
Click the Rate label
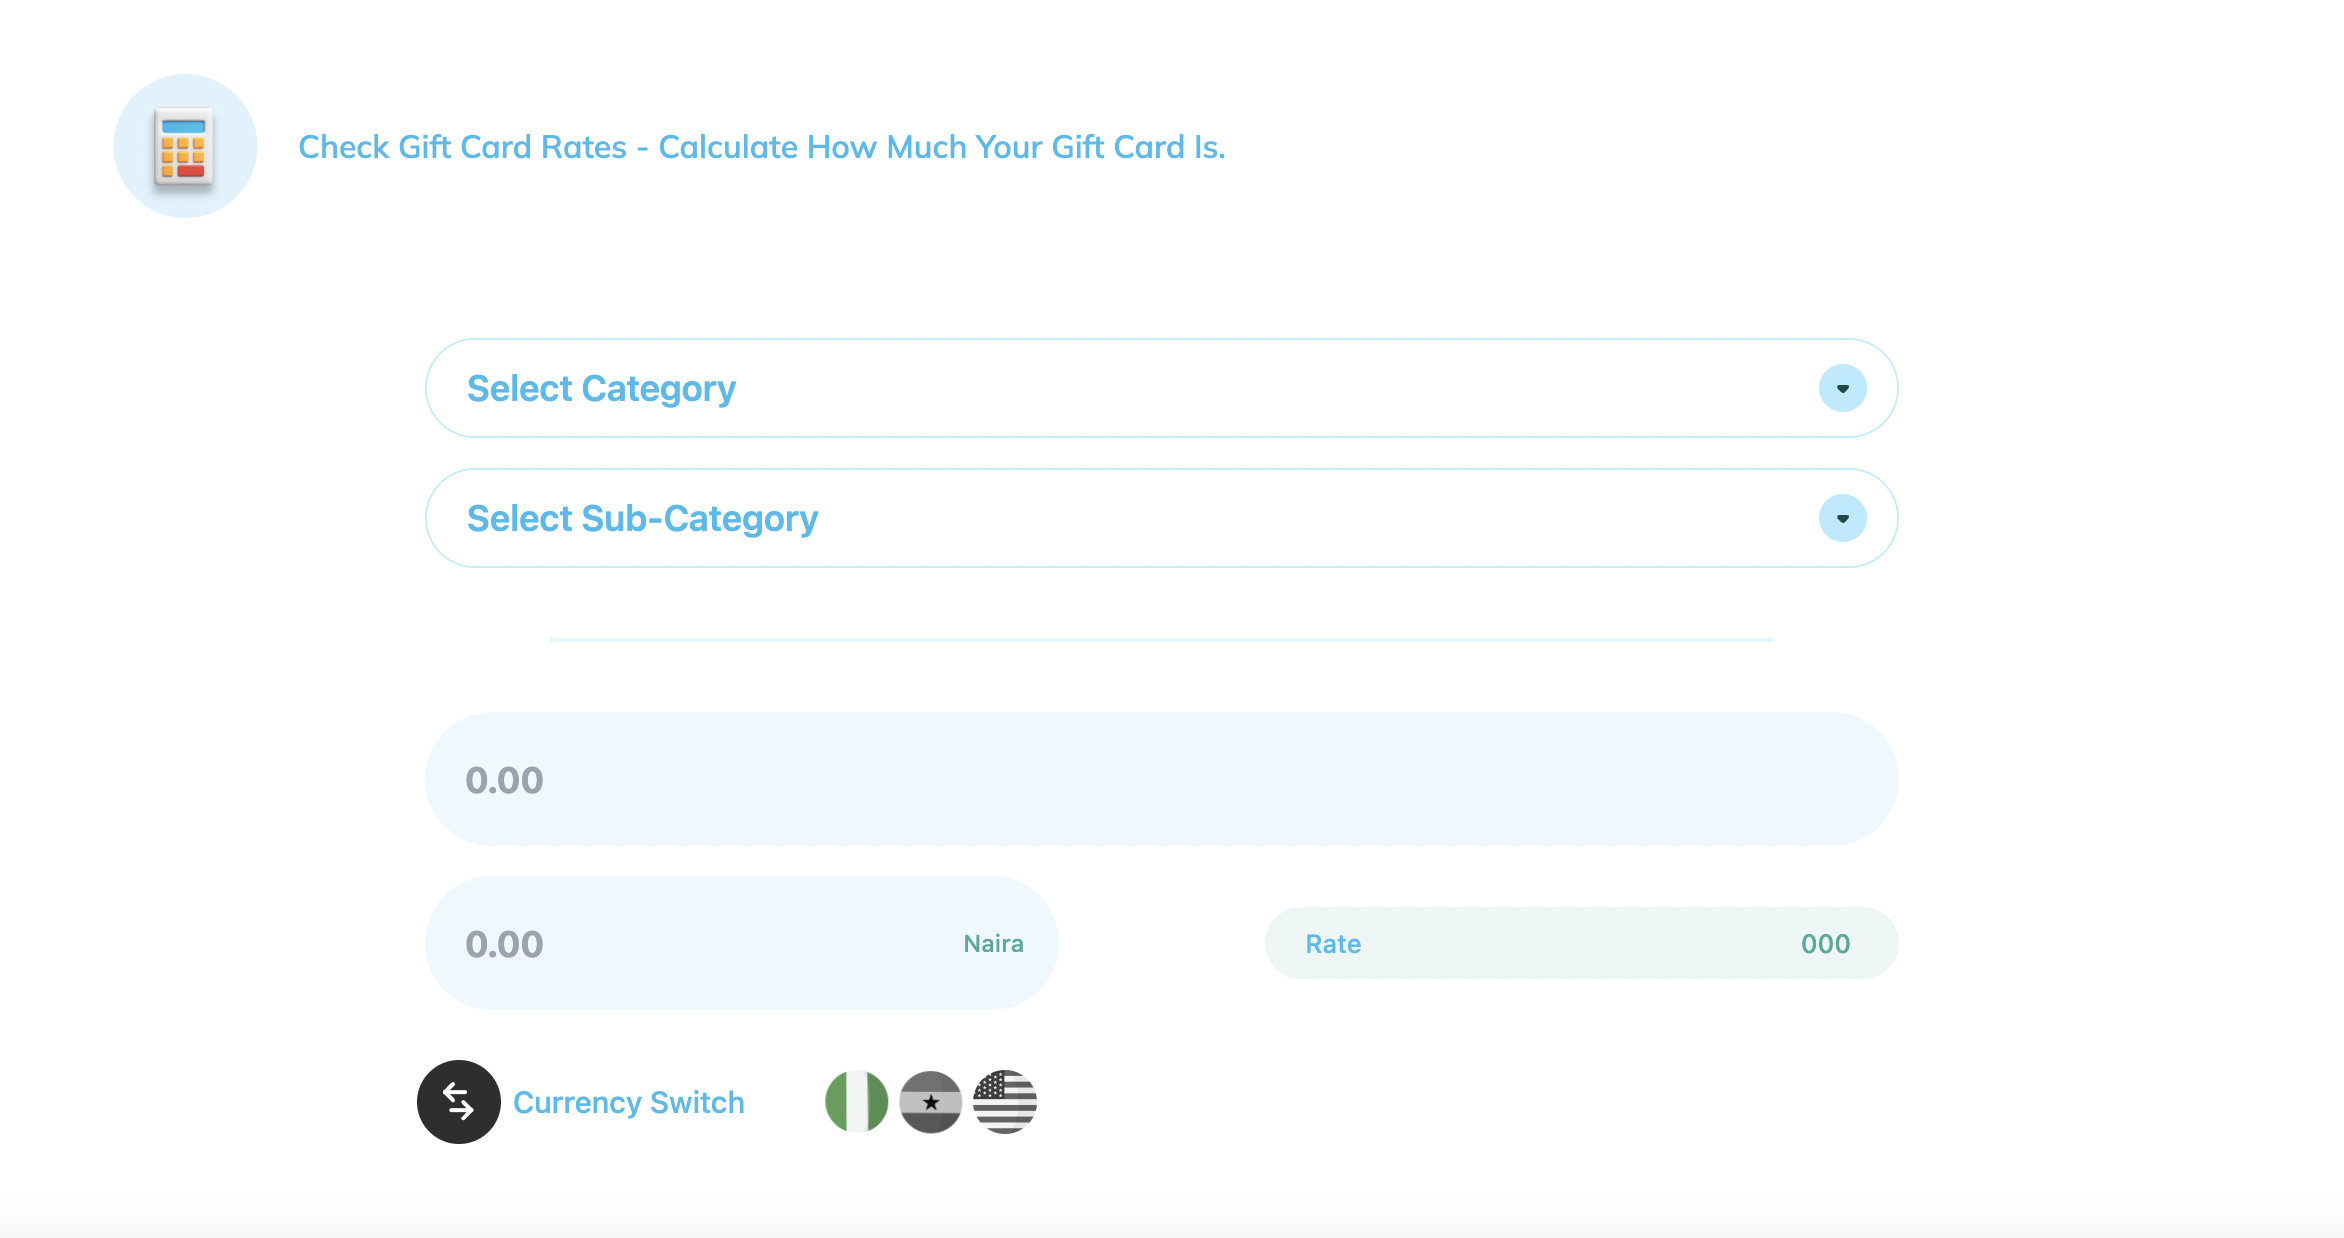1333,944
